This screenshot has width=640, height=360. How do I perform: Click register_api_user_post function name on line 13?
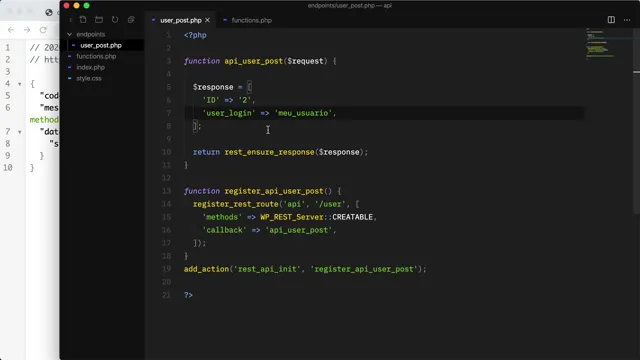pos(274,191)
